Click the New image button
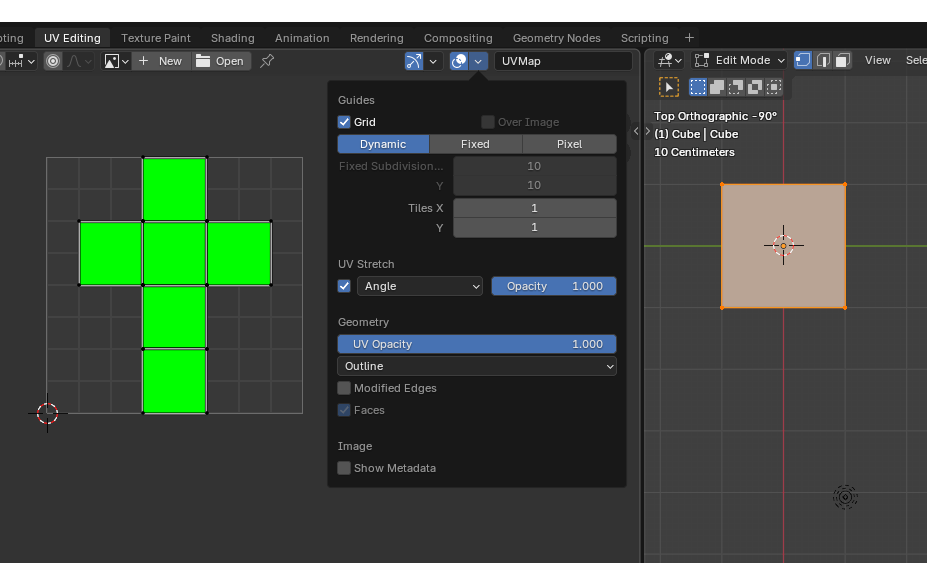The height and width of the screenshot is (563, 927). 161,61
